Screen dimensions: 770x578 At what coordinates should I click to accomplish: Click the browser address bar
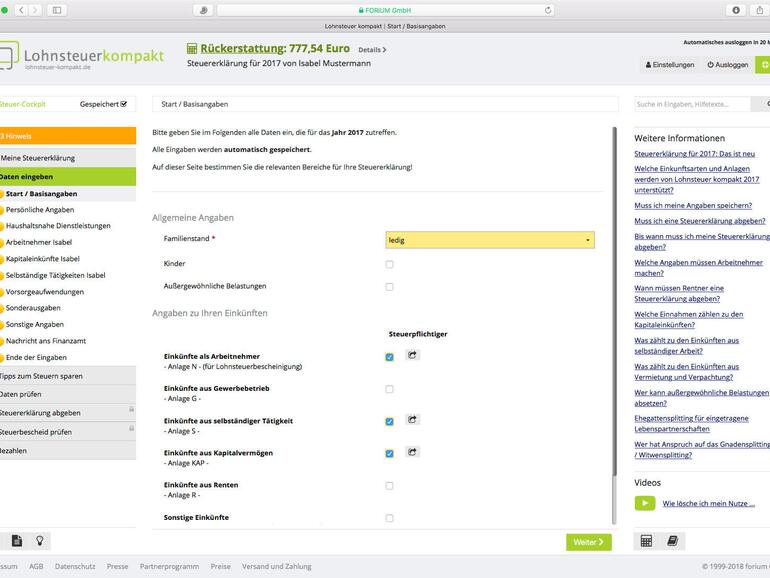coord(385,10)
